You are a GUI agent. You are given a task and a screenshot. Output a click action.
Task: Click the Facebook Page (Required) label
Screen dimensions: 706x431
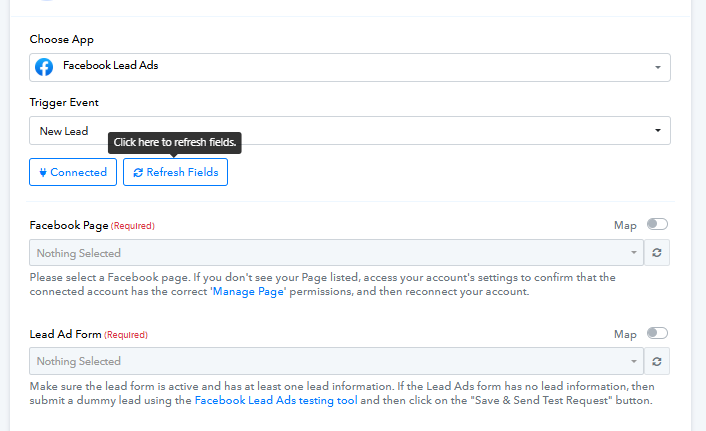92,225
